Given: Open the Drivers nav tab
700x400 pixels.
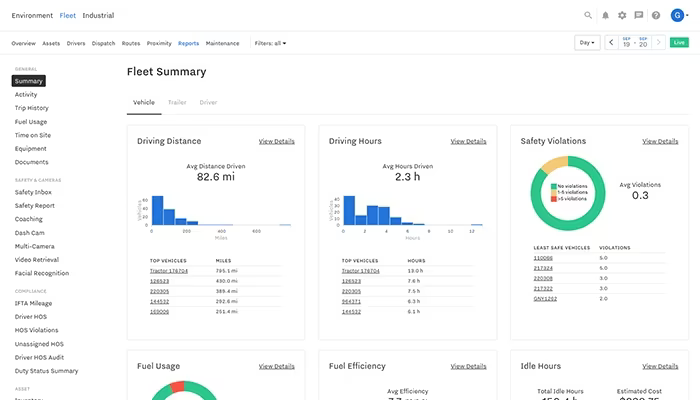Looking at the screenshot, I should 76,43.
